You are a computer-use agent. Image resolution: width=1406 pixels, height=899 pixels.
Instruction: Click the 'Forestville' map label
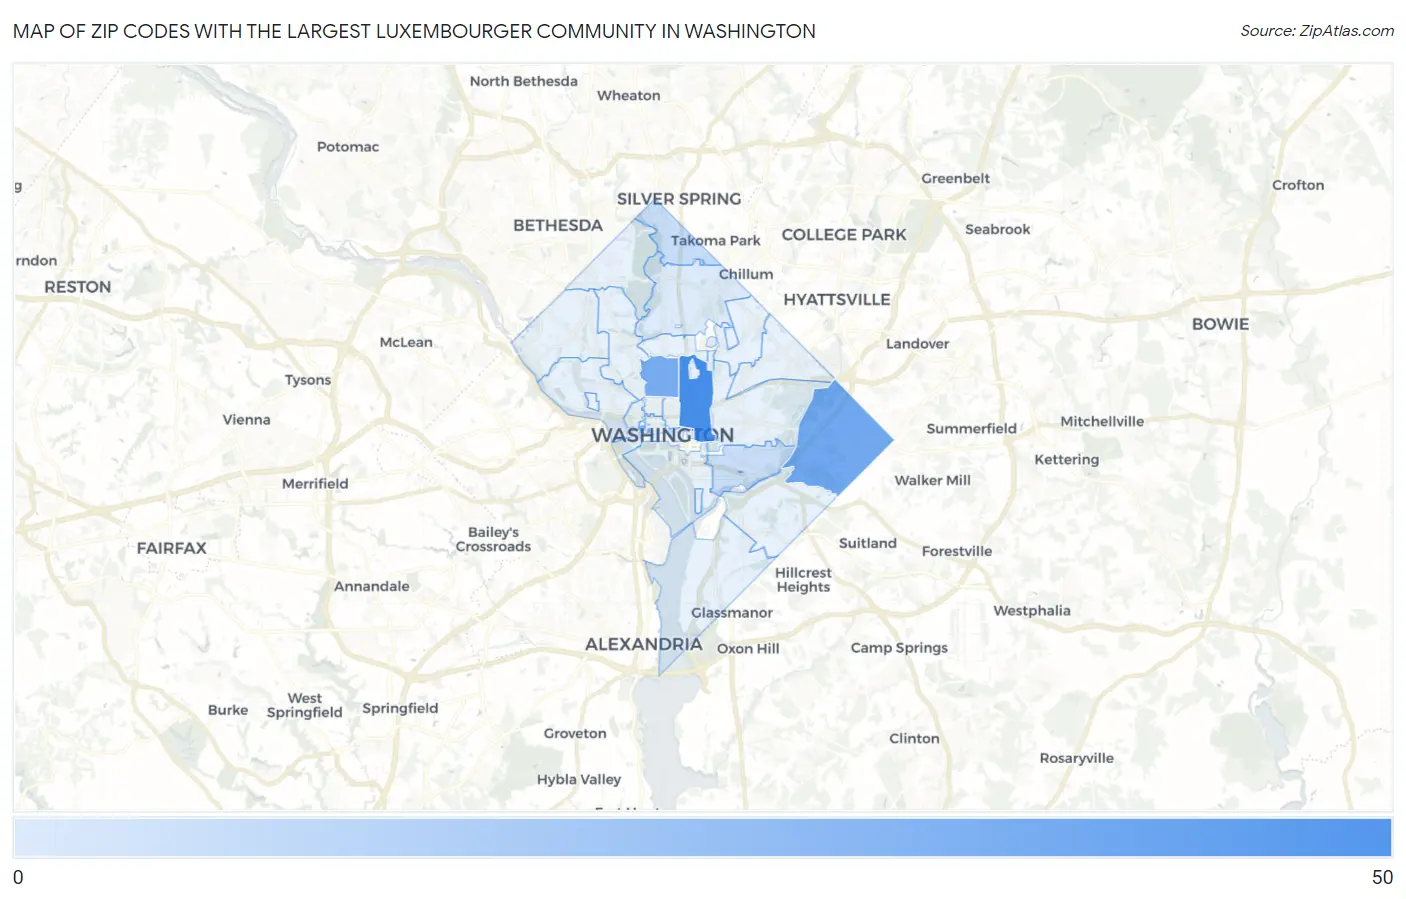[957, 552]
